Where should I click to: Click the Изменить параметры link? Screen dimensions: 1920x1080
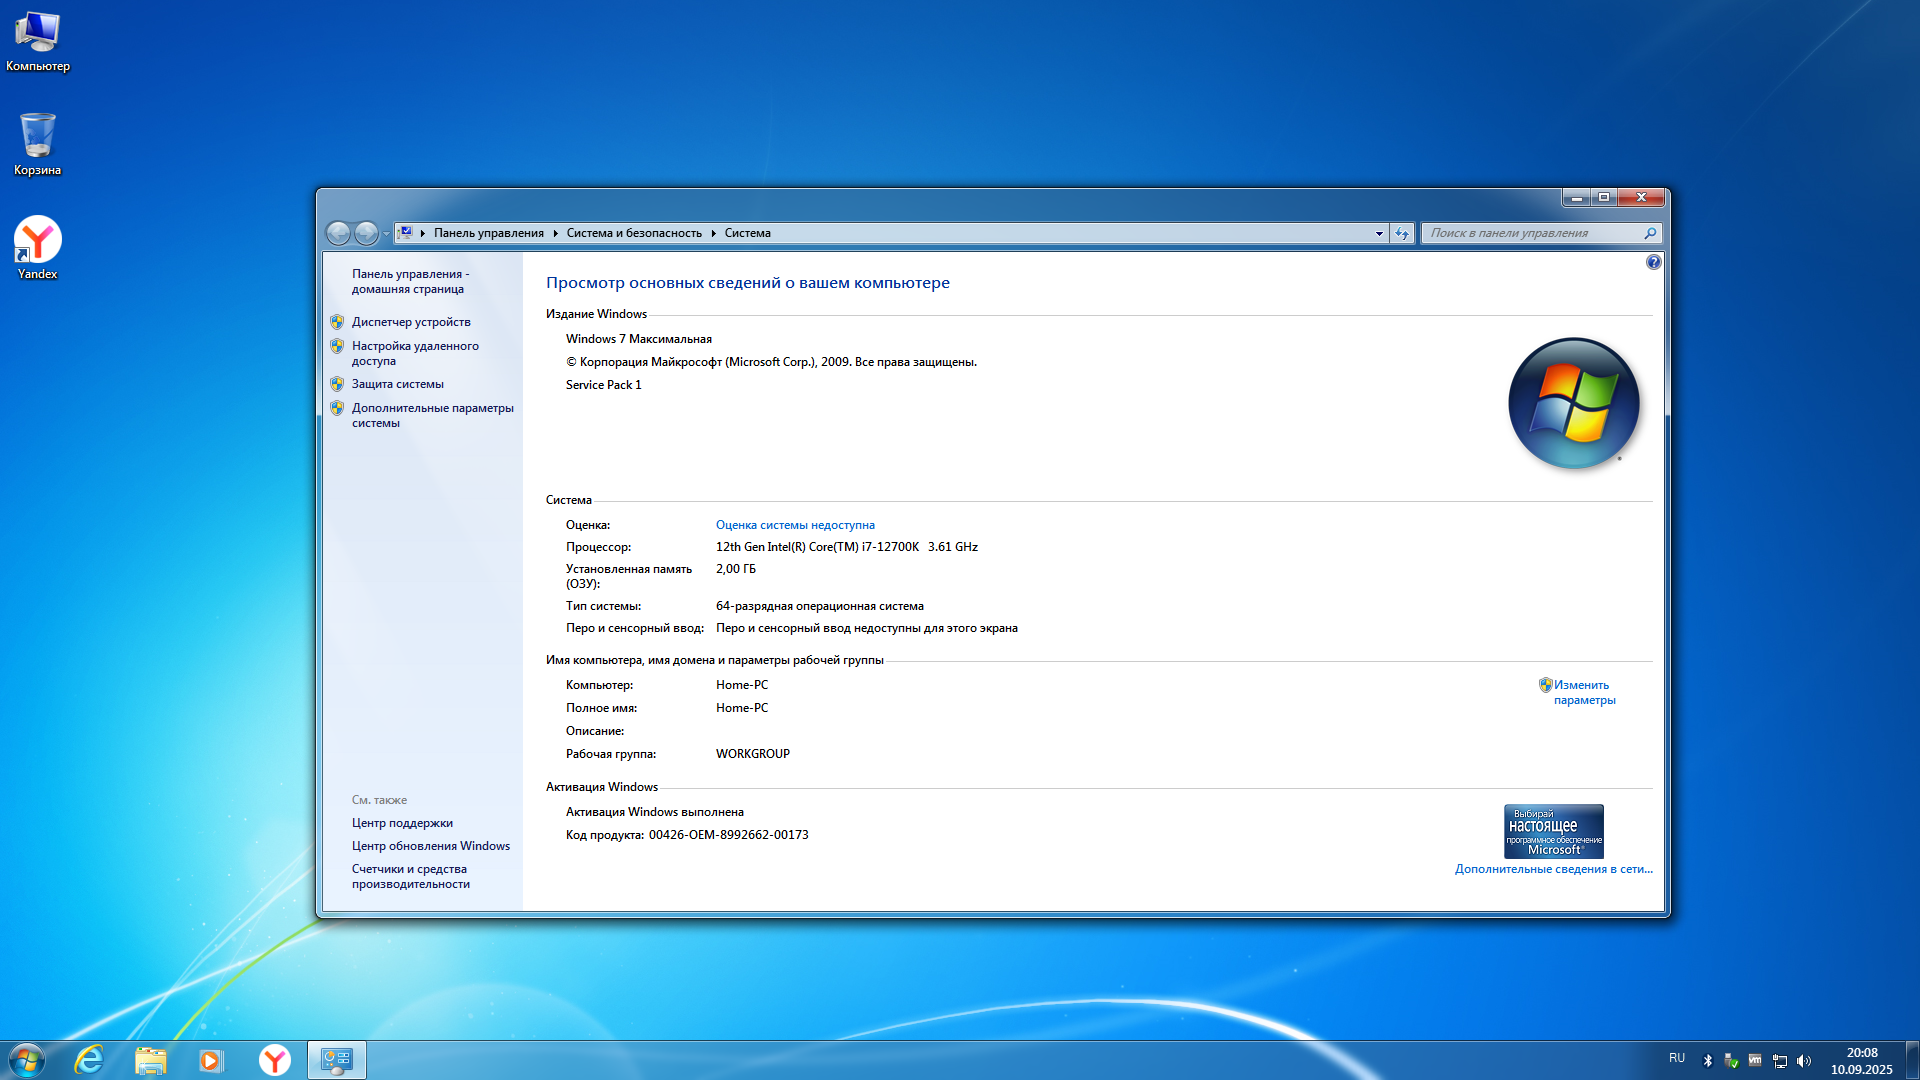coord(1581,692)
